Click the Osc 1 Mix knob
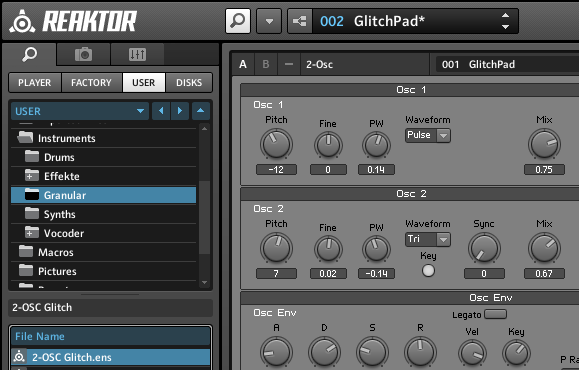 pos(544,144)
